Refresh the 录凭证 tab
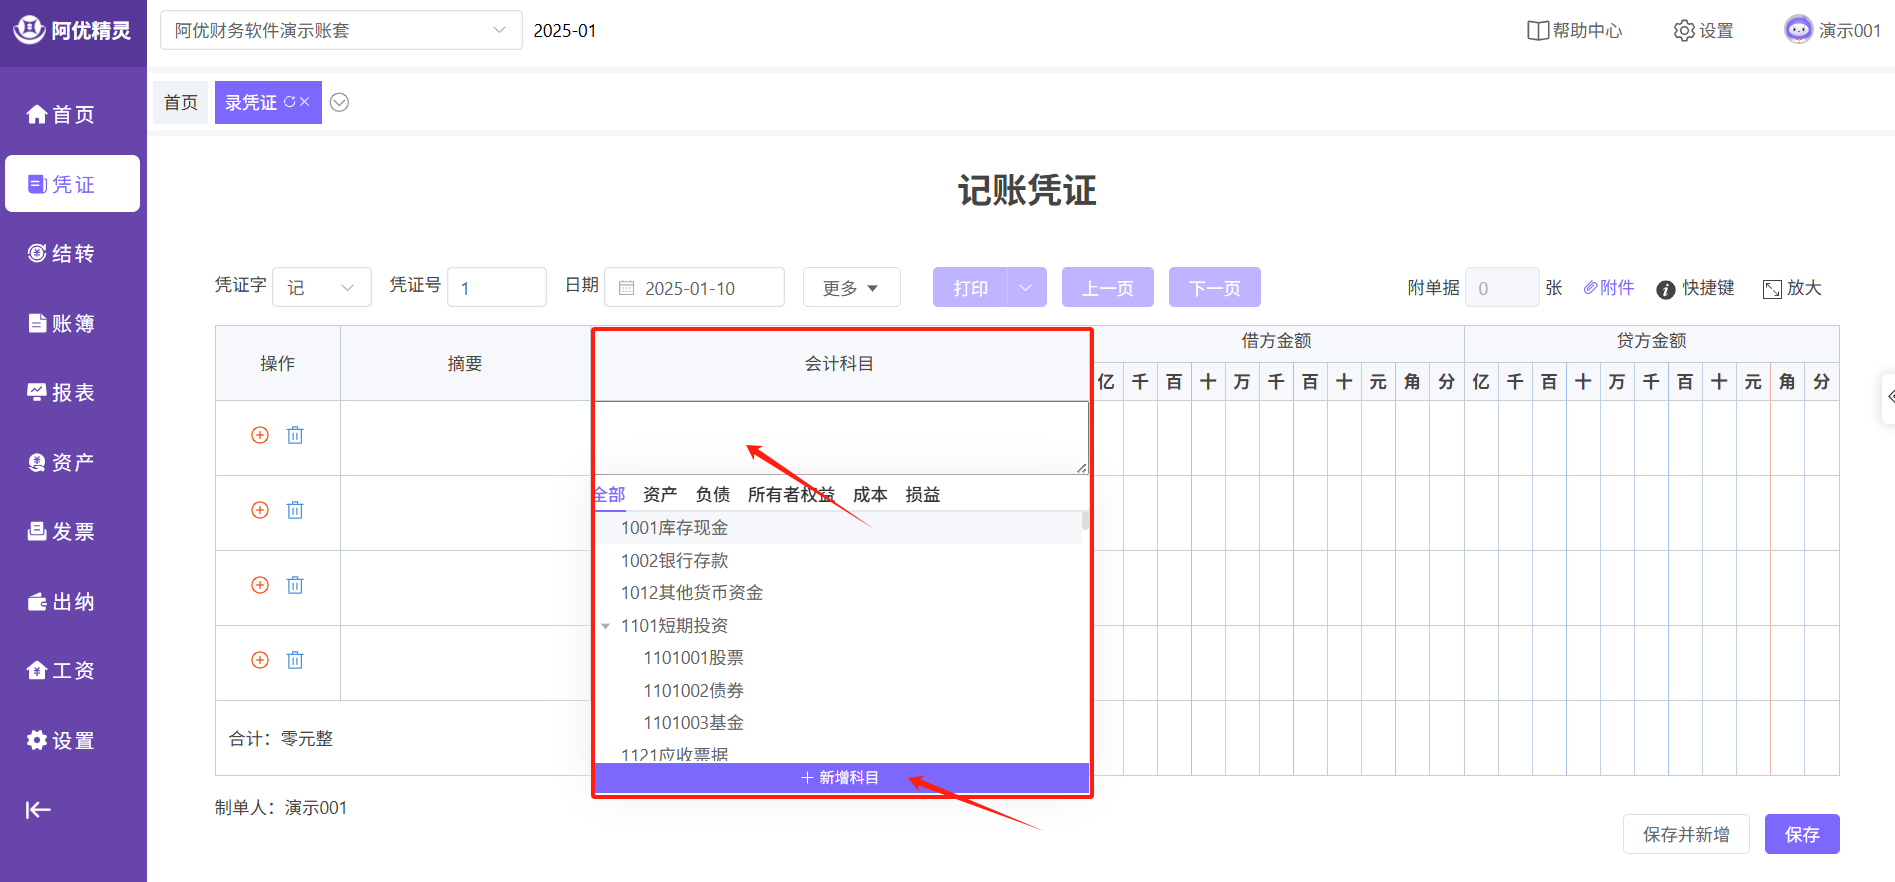Image resolution: width=1895 pixels, height=882 pixels. [x=290, y=102]
